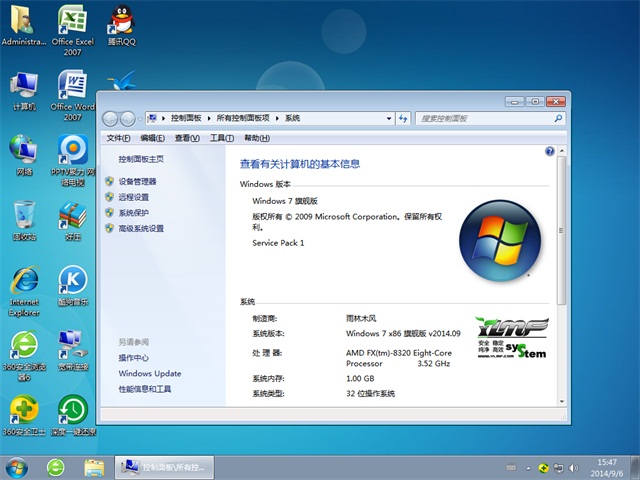Open 操作中心 link

(133, 358)
